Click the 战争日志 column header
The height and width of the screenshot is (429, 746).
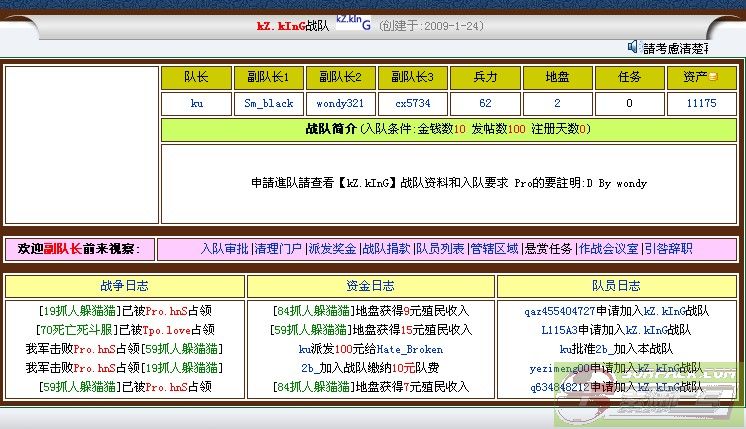point(125,286)
